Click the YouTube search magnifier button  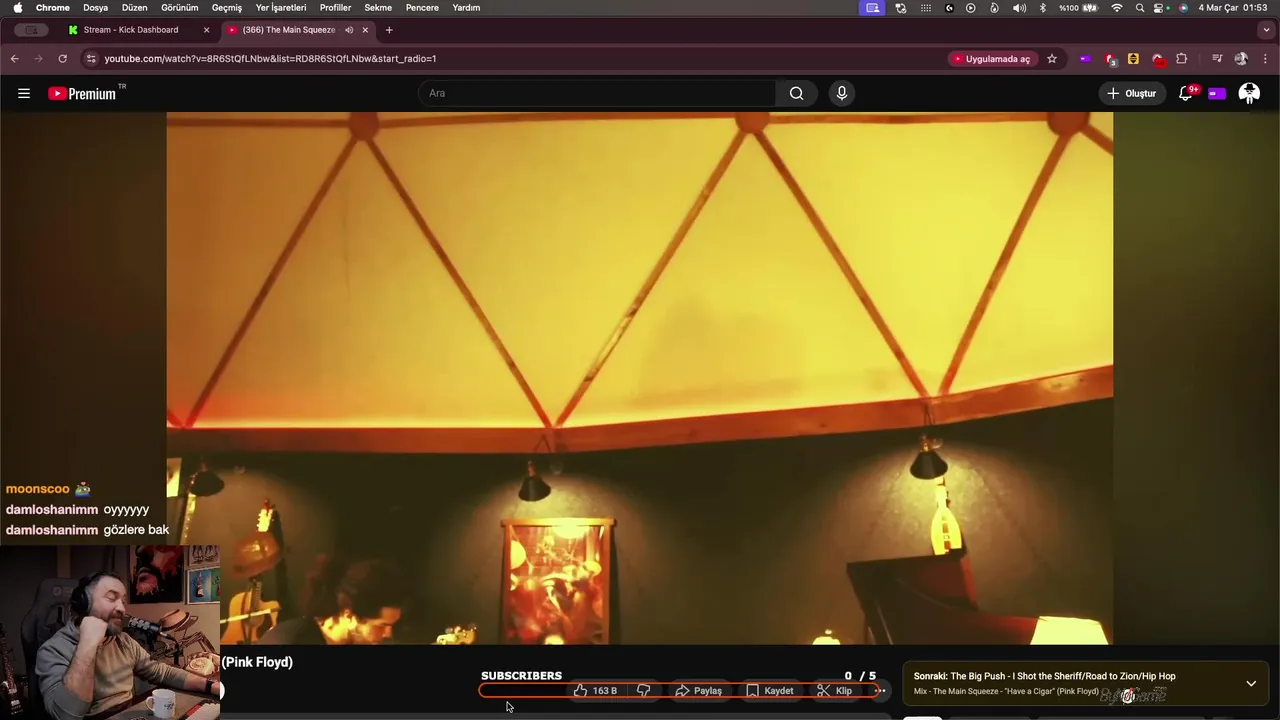[796, 93]
